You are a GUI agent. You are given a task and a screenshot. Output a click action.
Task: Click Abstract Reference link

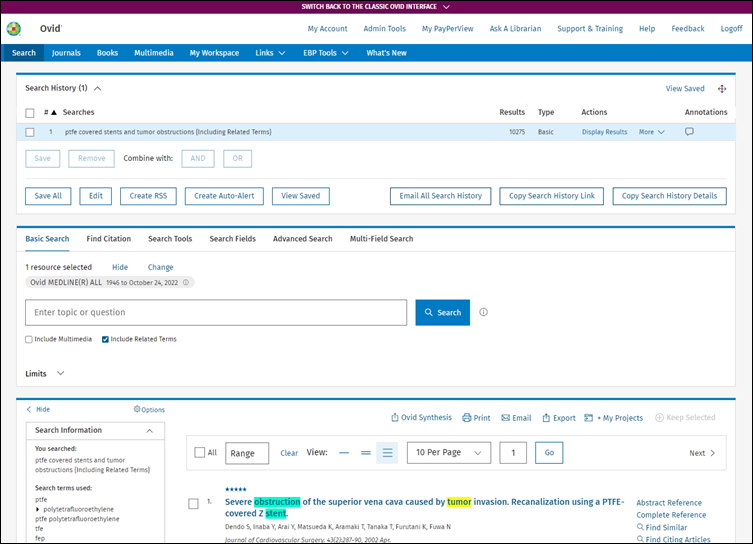click(669, 503)
